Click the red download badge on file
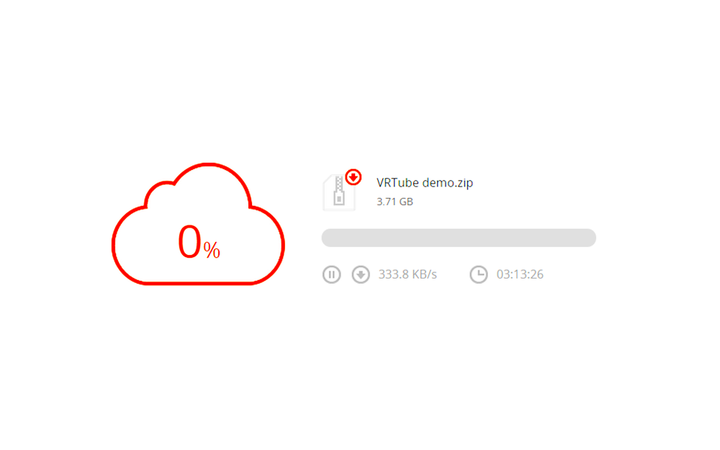Screen dimensions: 720x450 pos(353,177)
